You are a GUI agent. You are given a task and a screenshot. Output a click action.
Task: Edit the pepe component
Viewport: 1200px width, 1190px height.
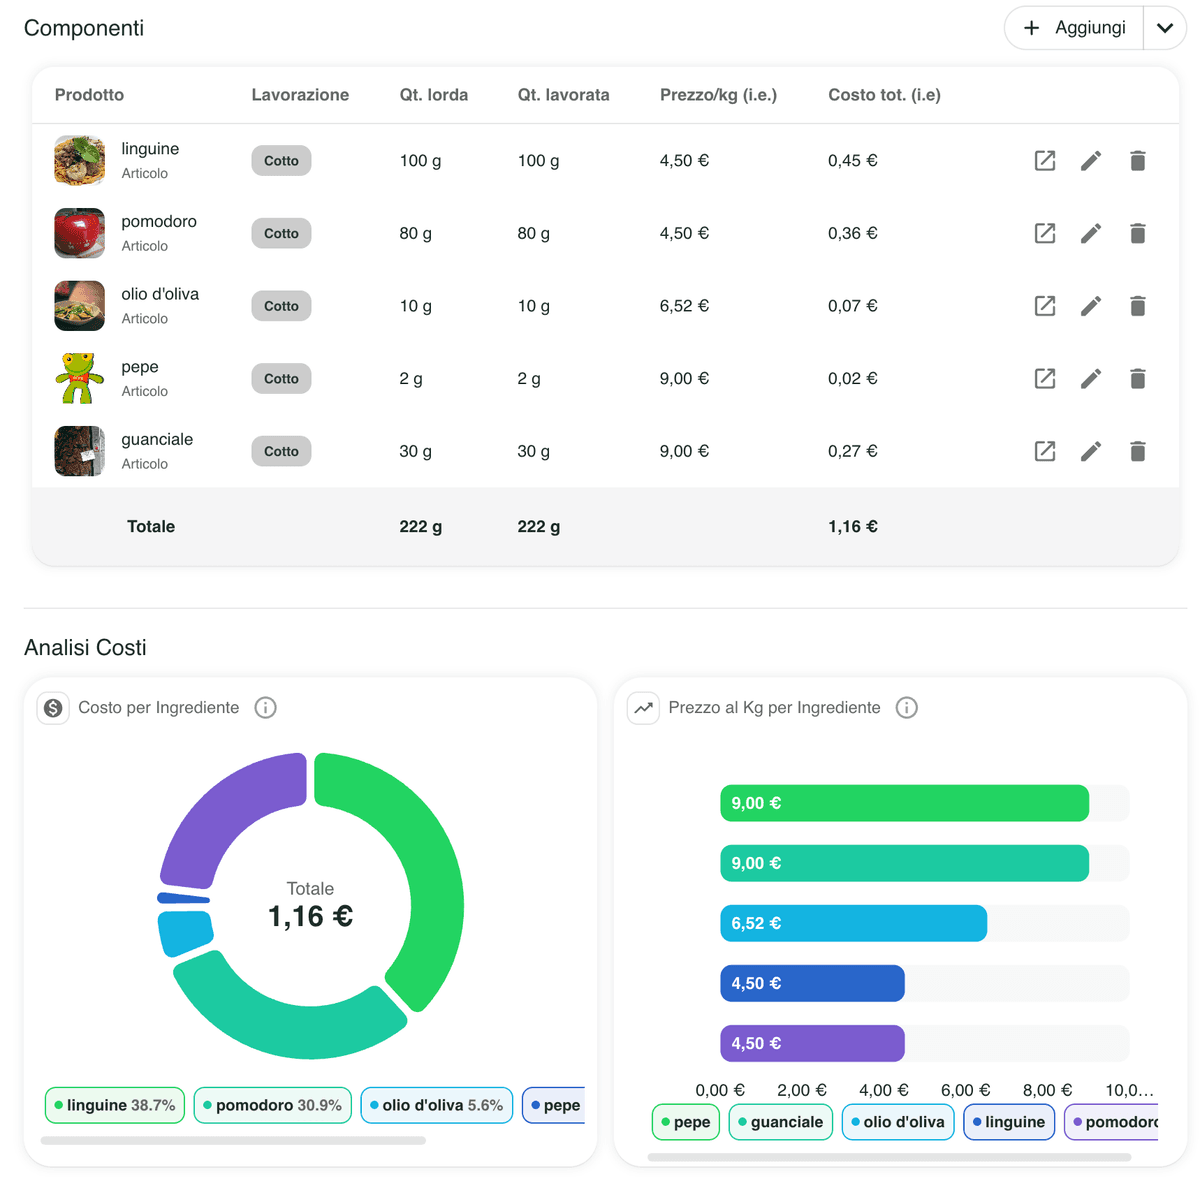pos(1091,379)
